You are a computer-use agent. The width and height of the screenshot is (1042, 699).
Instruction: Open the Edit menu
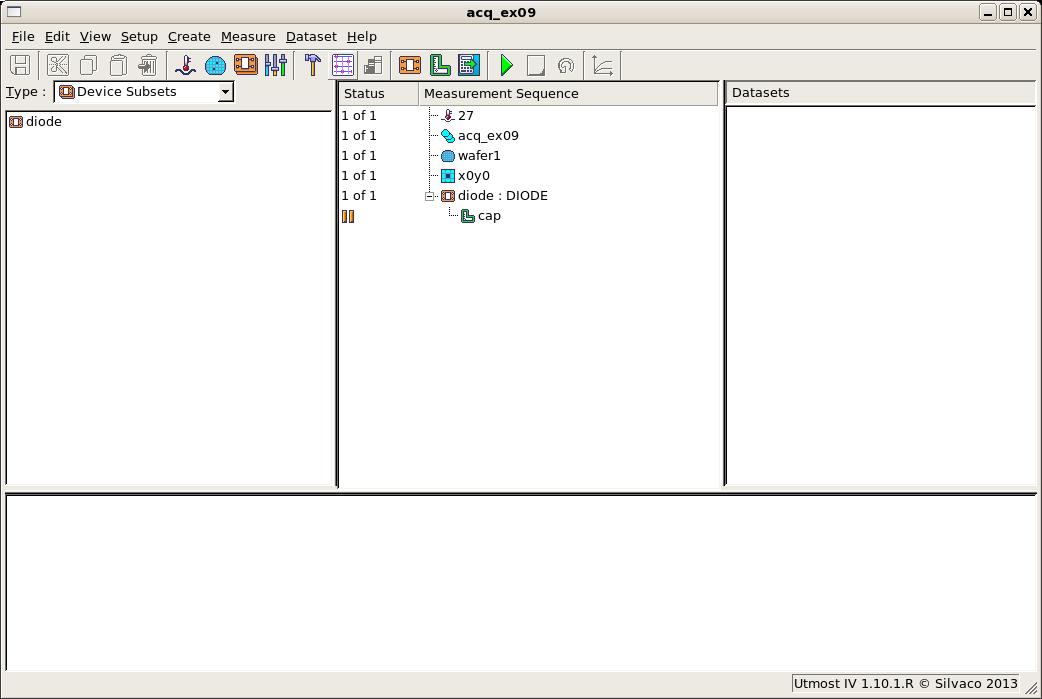point(57,37)
